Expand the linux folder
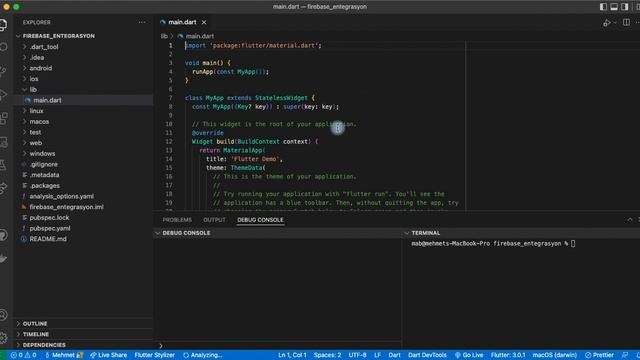Image resolution: width=640 pixels, height=360 pixels. tap(36, 111)
